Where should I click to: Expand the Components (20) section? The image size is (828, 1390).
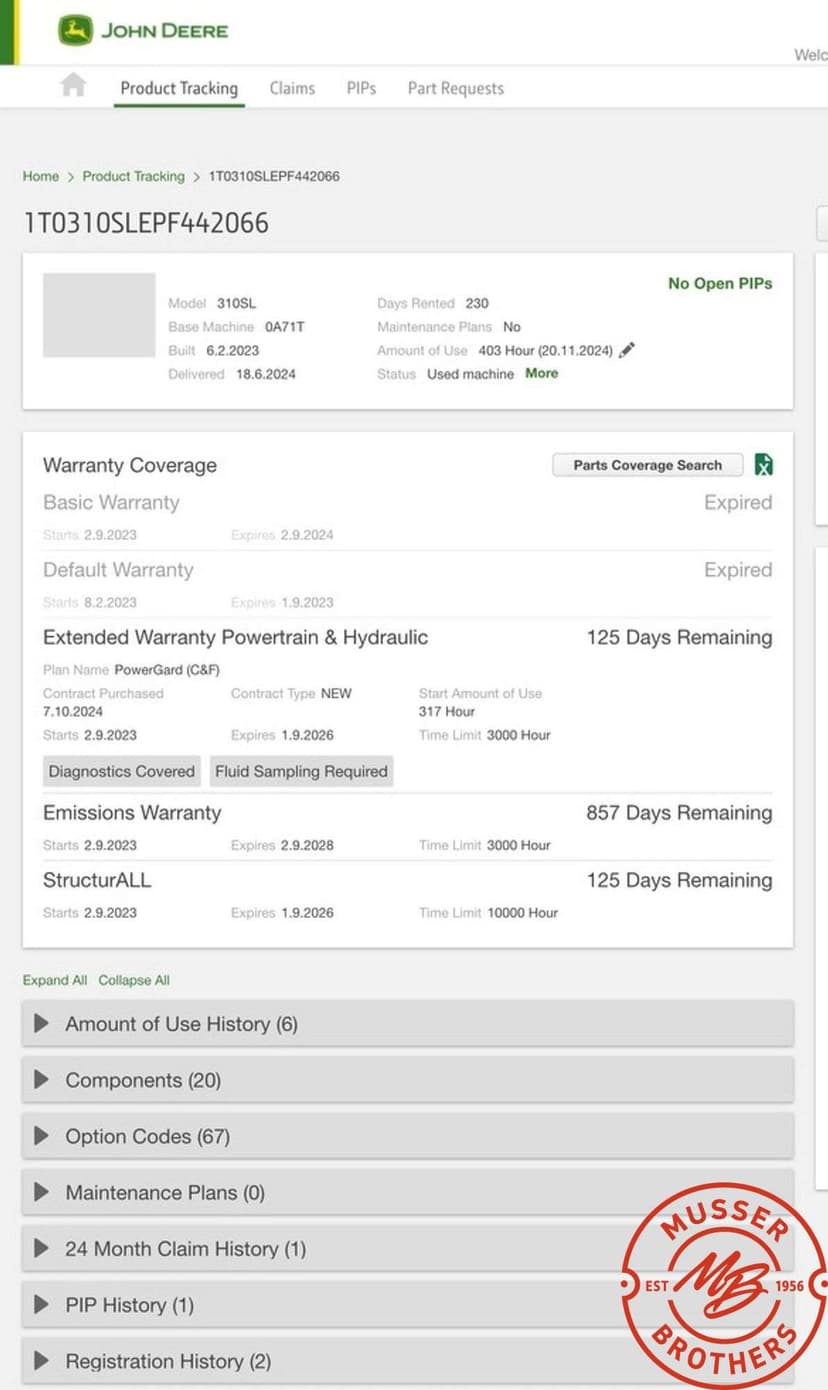tap(408, 1080)
